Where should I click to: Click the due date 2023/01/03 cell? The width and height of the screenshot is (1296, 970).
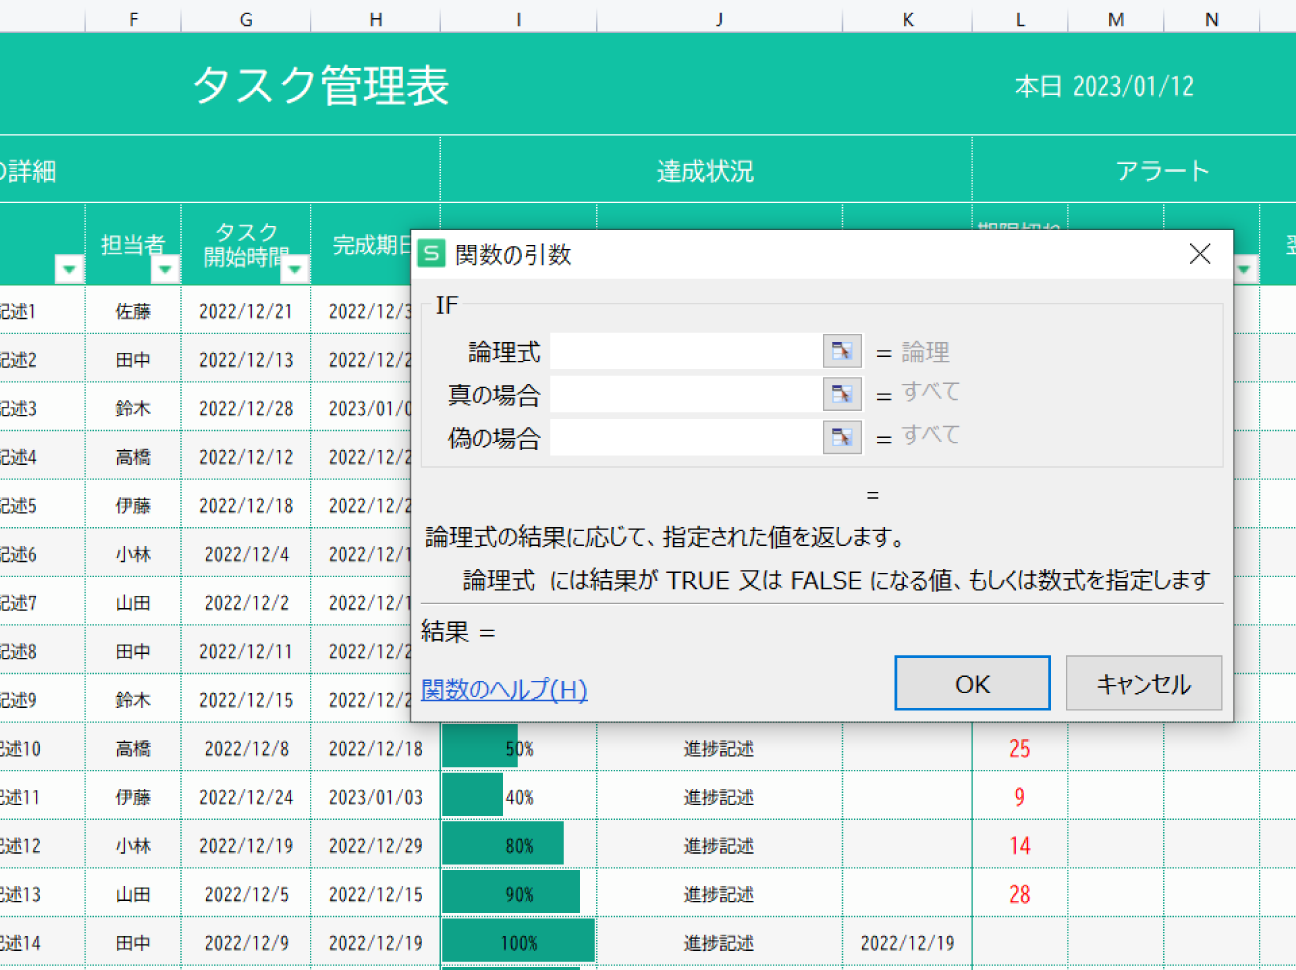point(376,797)
